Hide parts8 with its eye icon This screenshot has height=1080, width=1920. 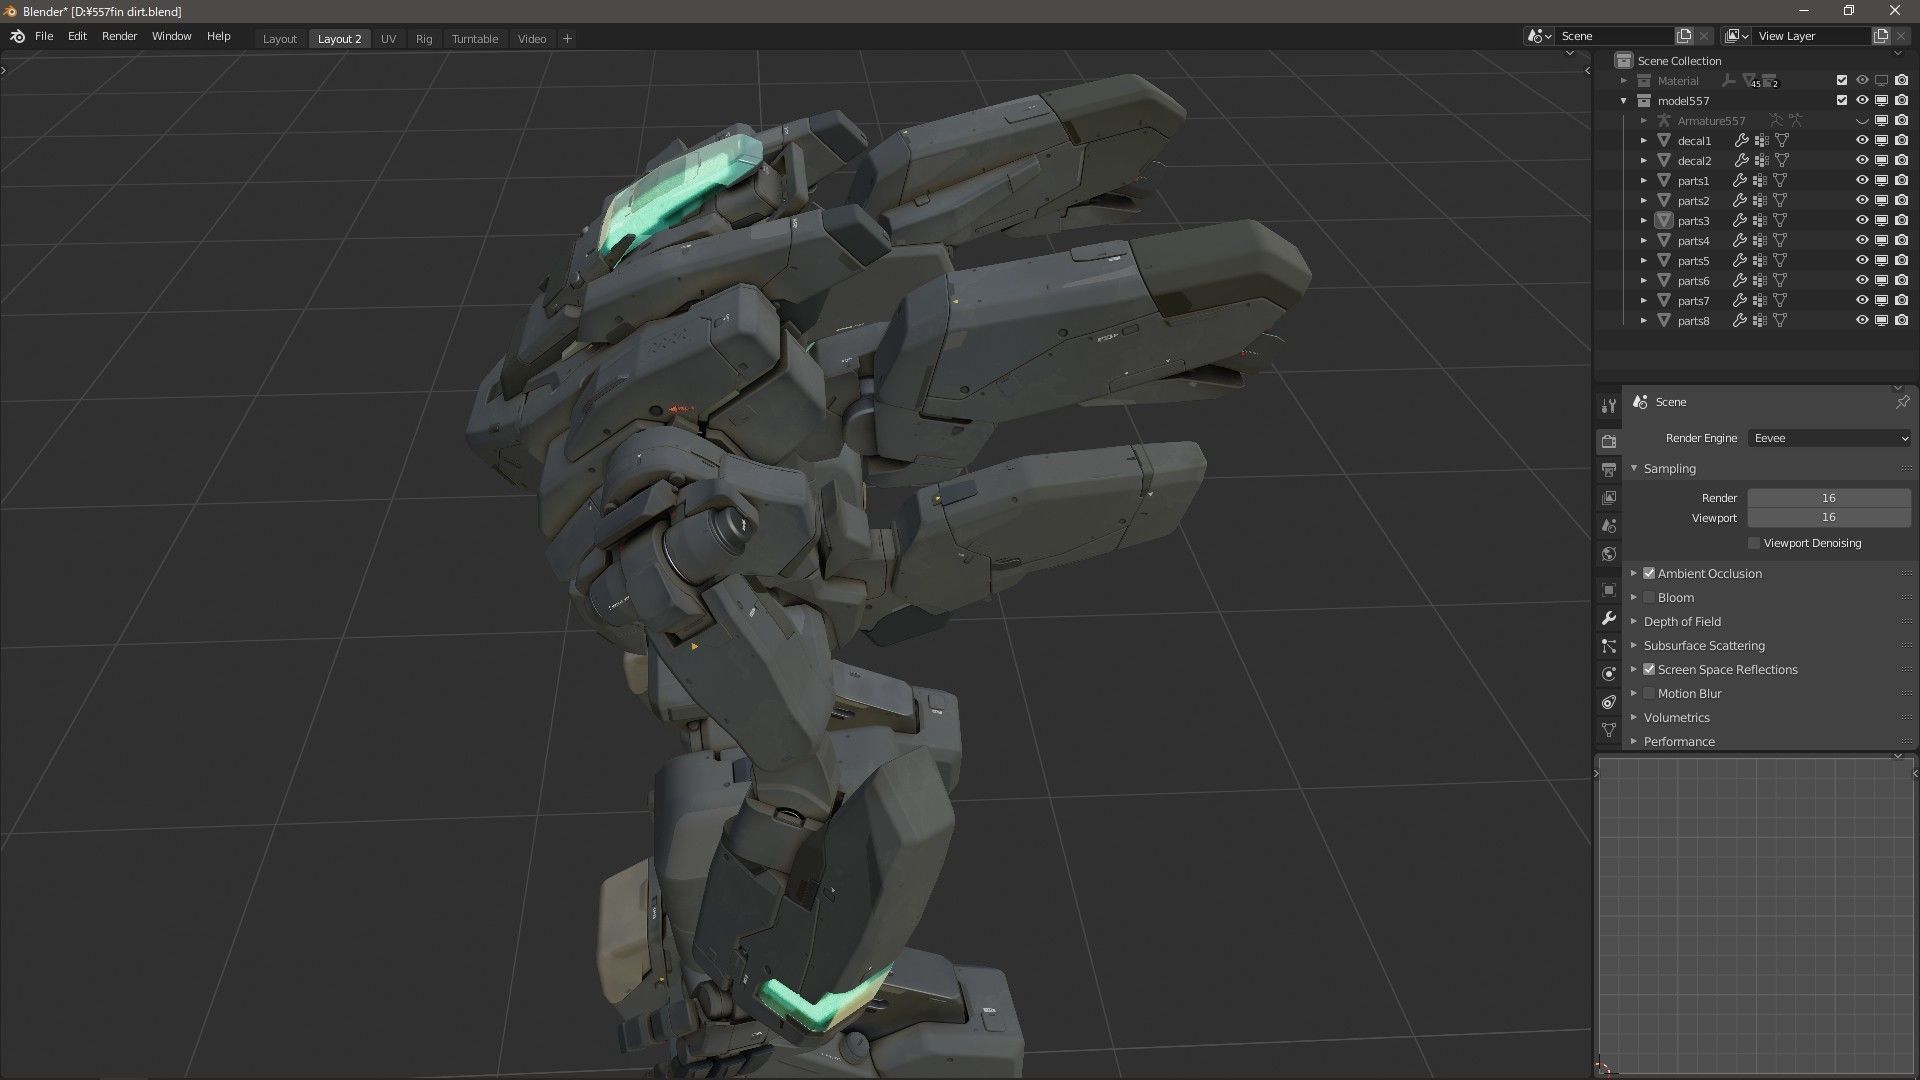click(1861, 321)
